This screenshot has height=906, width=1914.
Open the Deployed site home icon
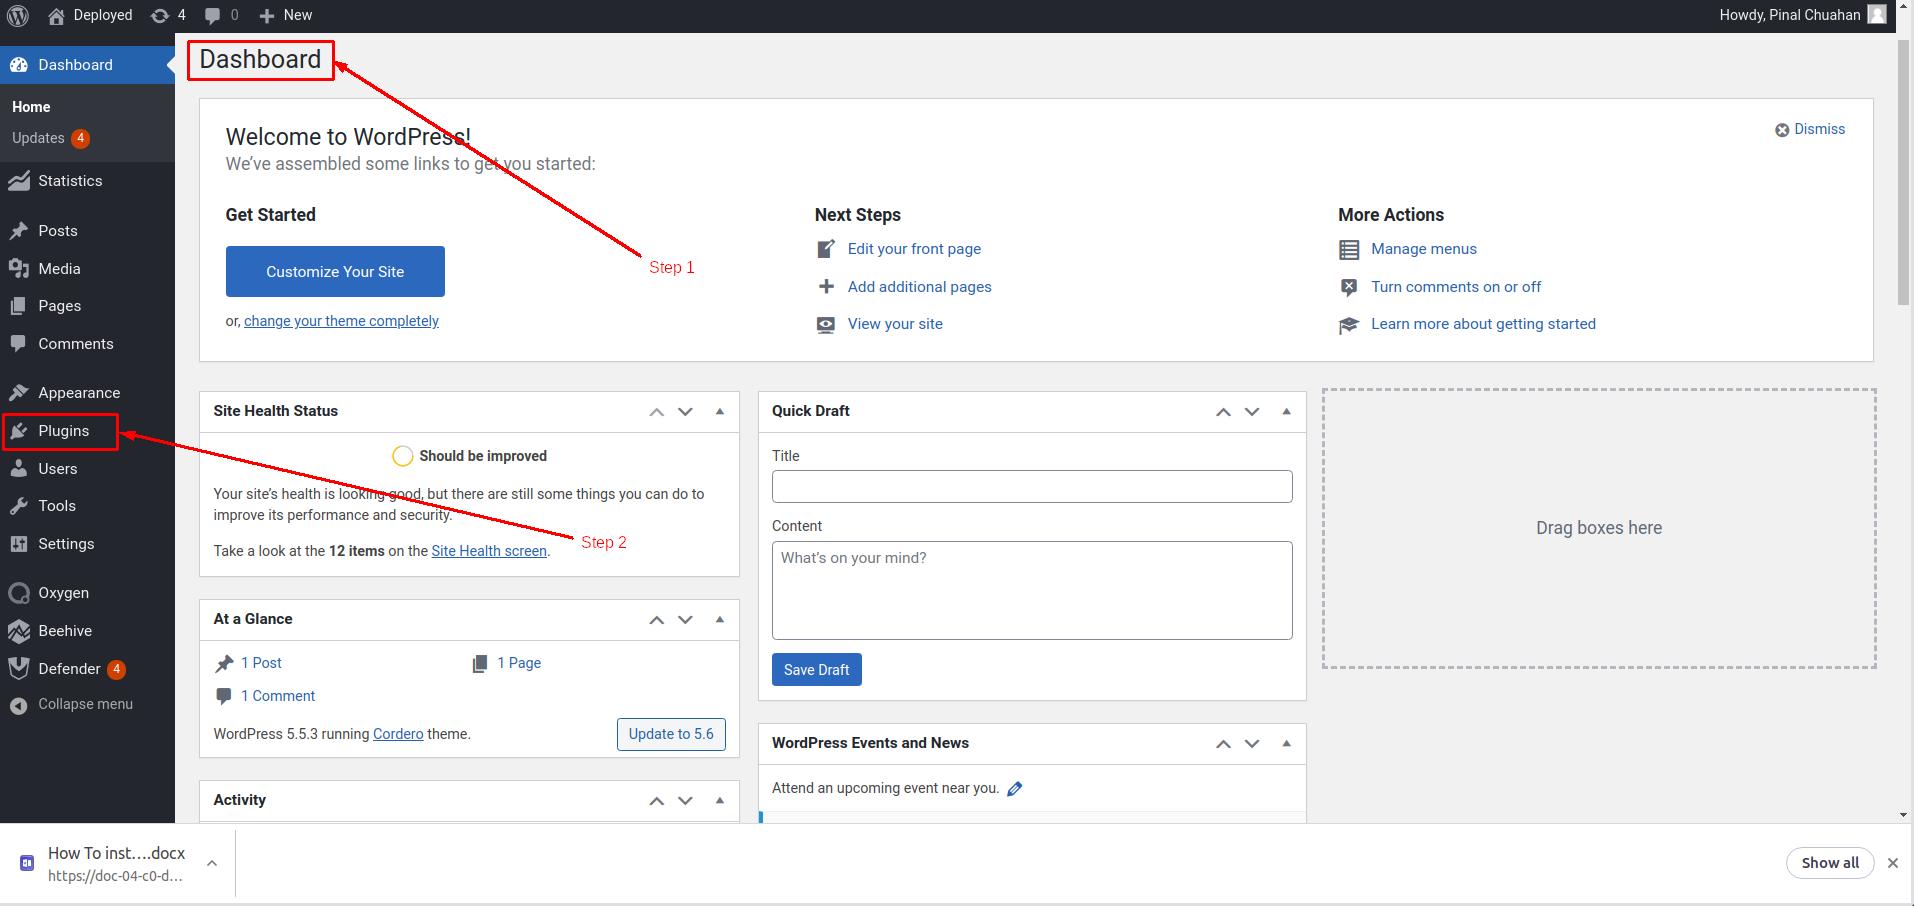90,15
